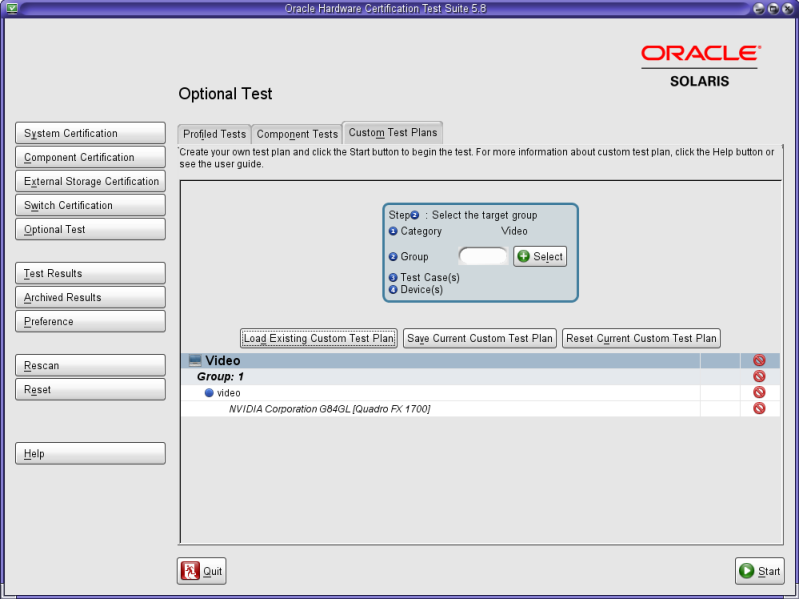The height and width of the screenshot is (599, 799).
Task: Click the Reset sidebar button
Action: 90,389
